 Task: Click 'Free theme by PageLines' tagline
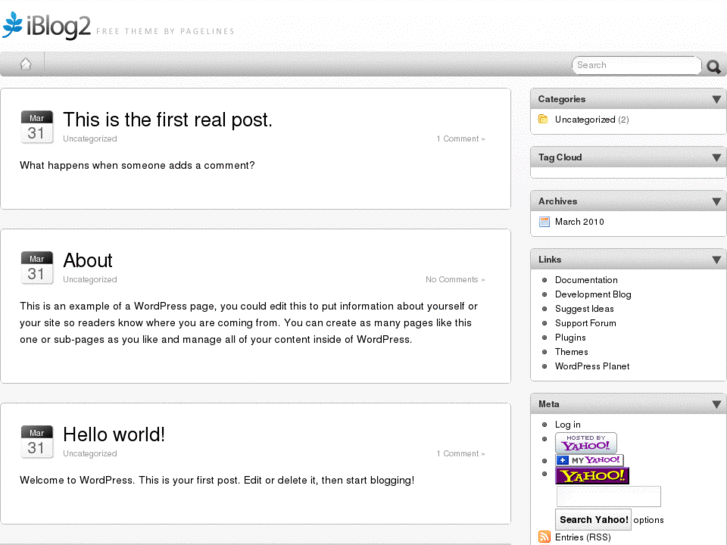click(166, 31)
